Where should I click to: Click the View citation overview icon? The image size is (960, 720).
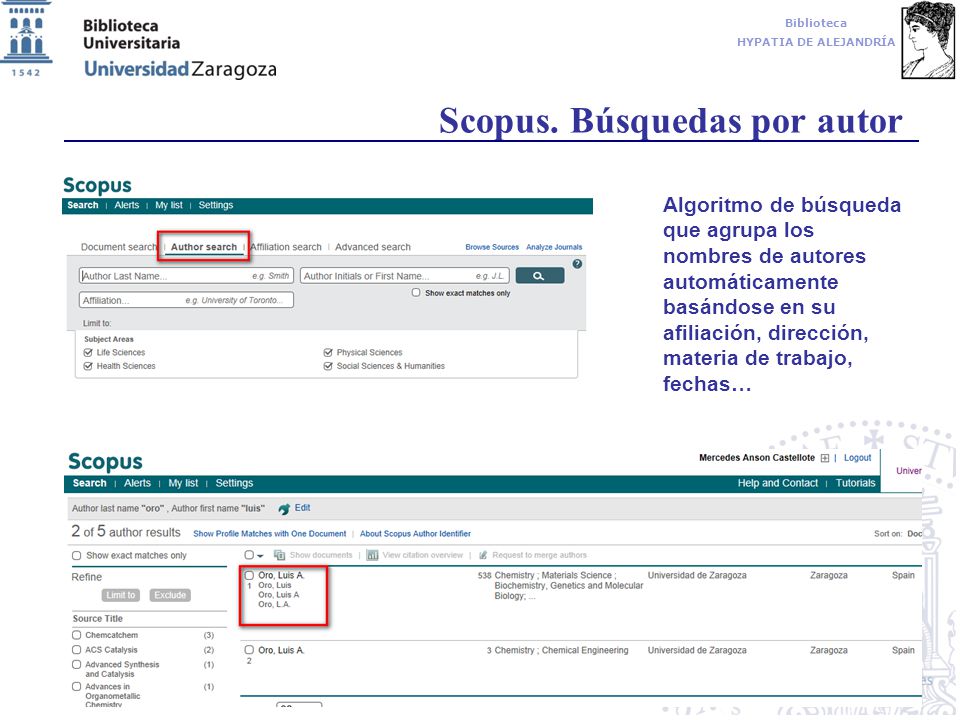coord(372,555)
